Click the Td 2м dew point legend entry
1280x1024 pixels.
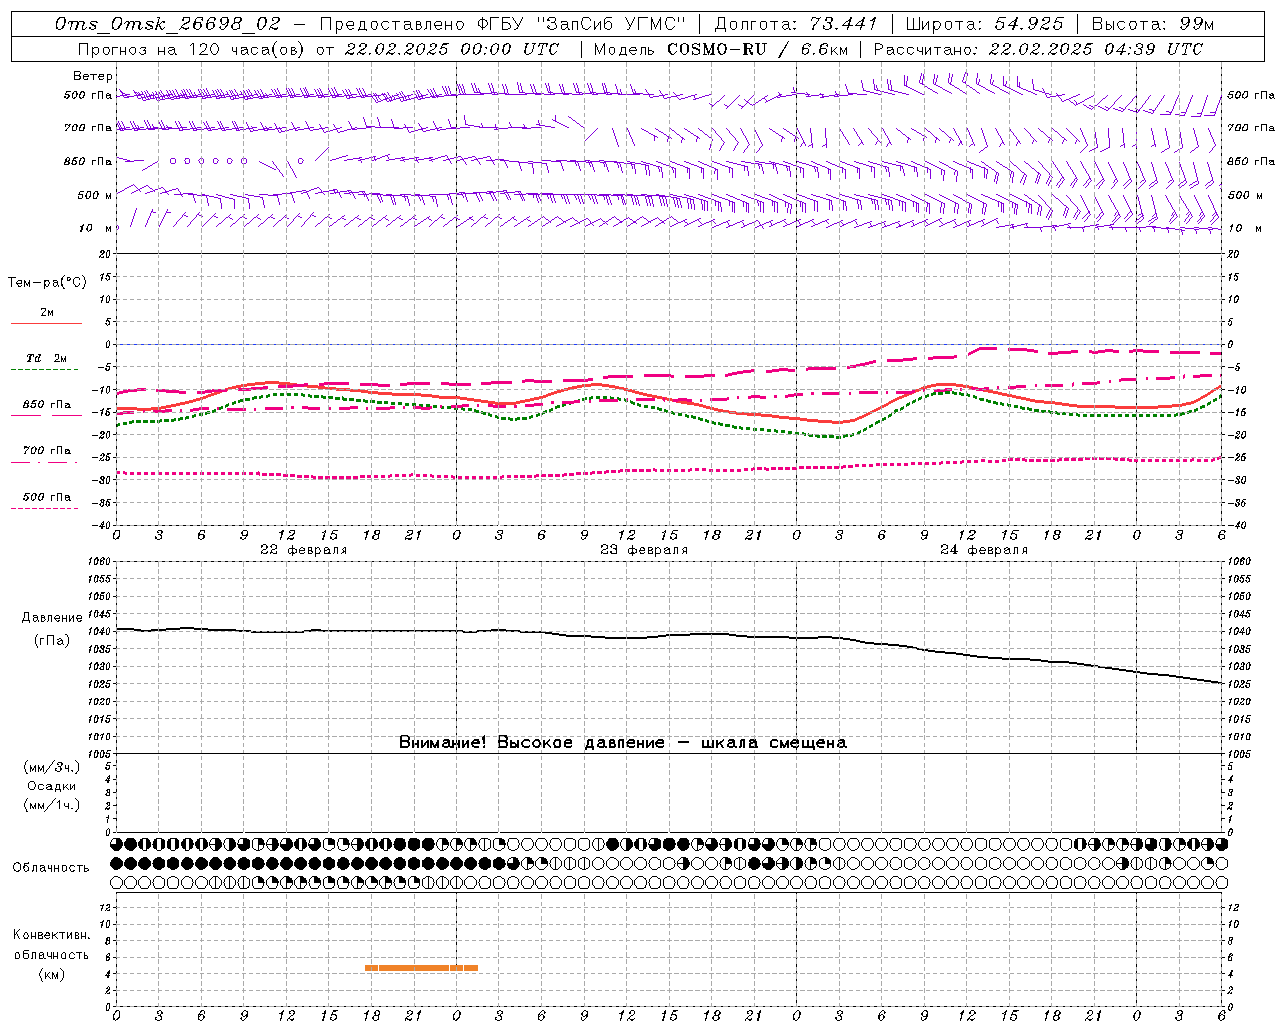click(x=46, y=357)
